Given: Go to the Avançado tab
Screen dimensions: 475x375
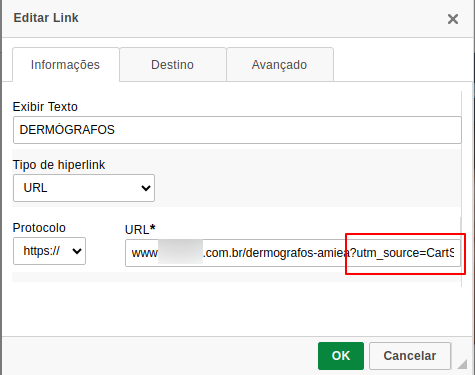Looking at the screenshot, I should [280, 65].
